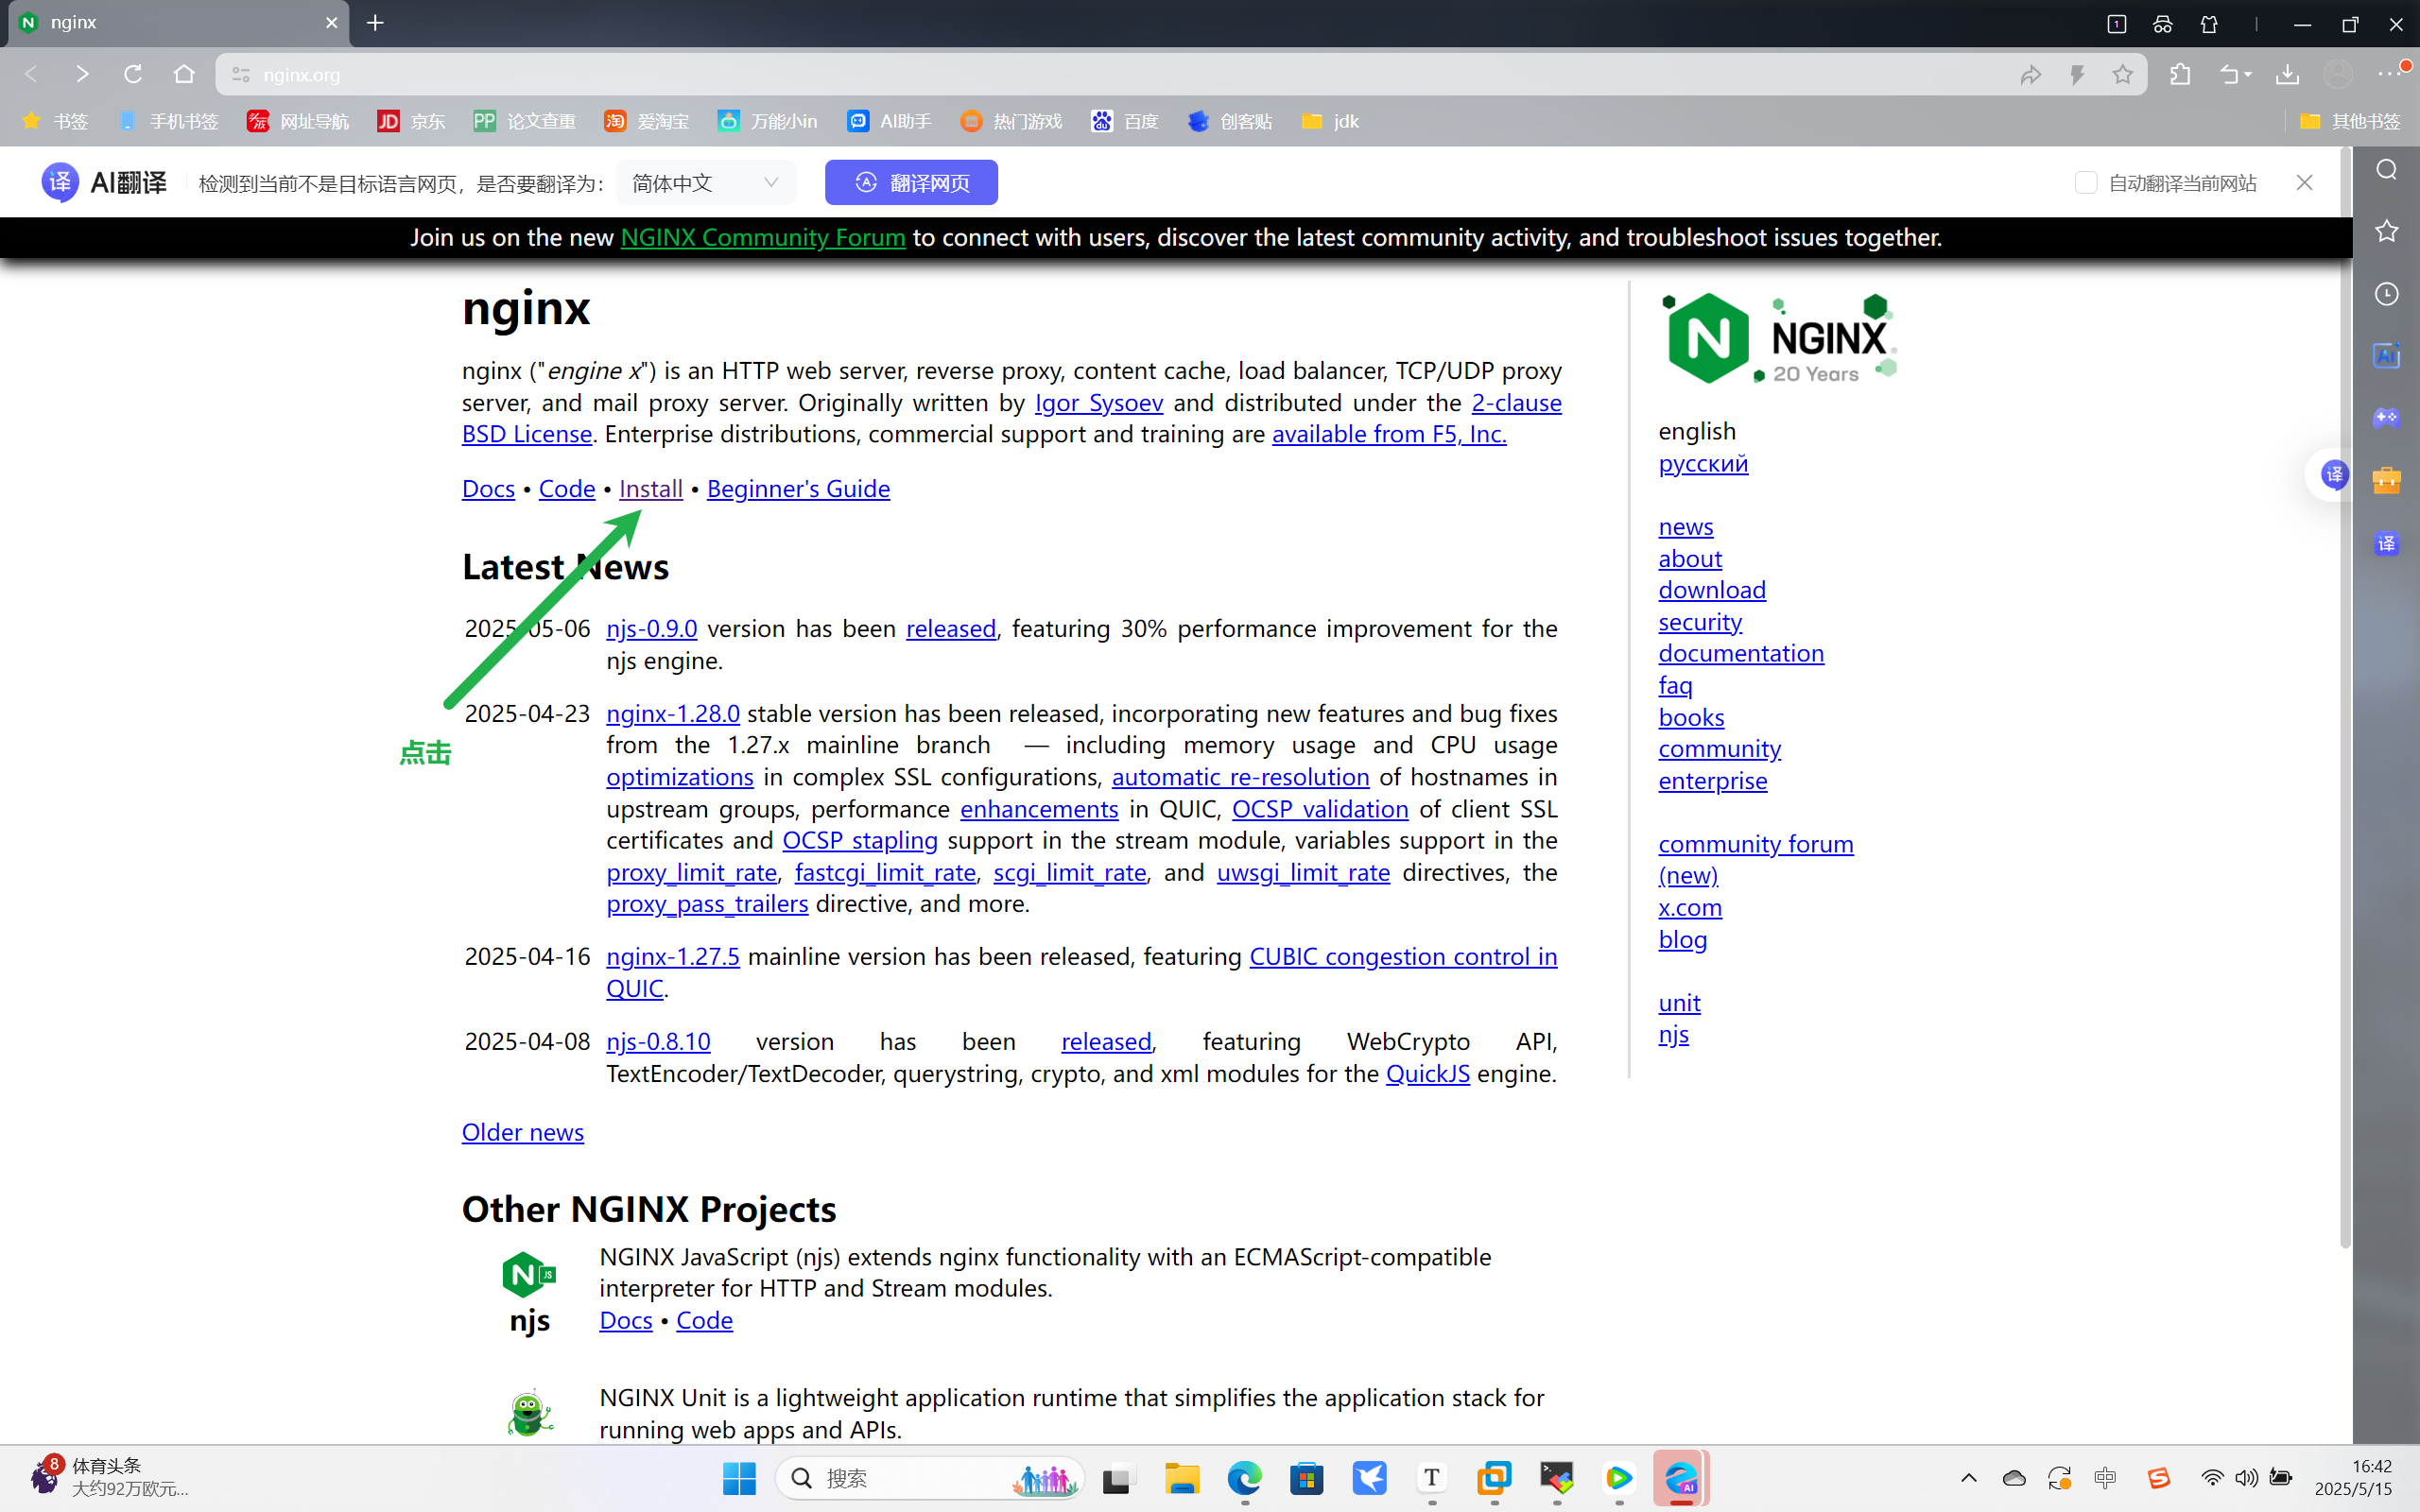Open the favorites star icon in right sidebar

tap(2388, 231)
